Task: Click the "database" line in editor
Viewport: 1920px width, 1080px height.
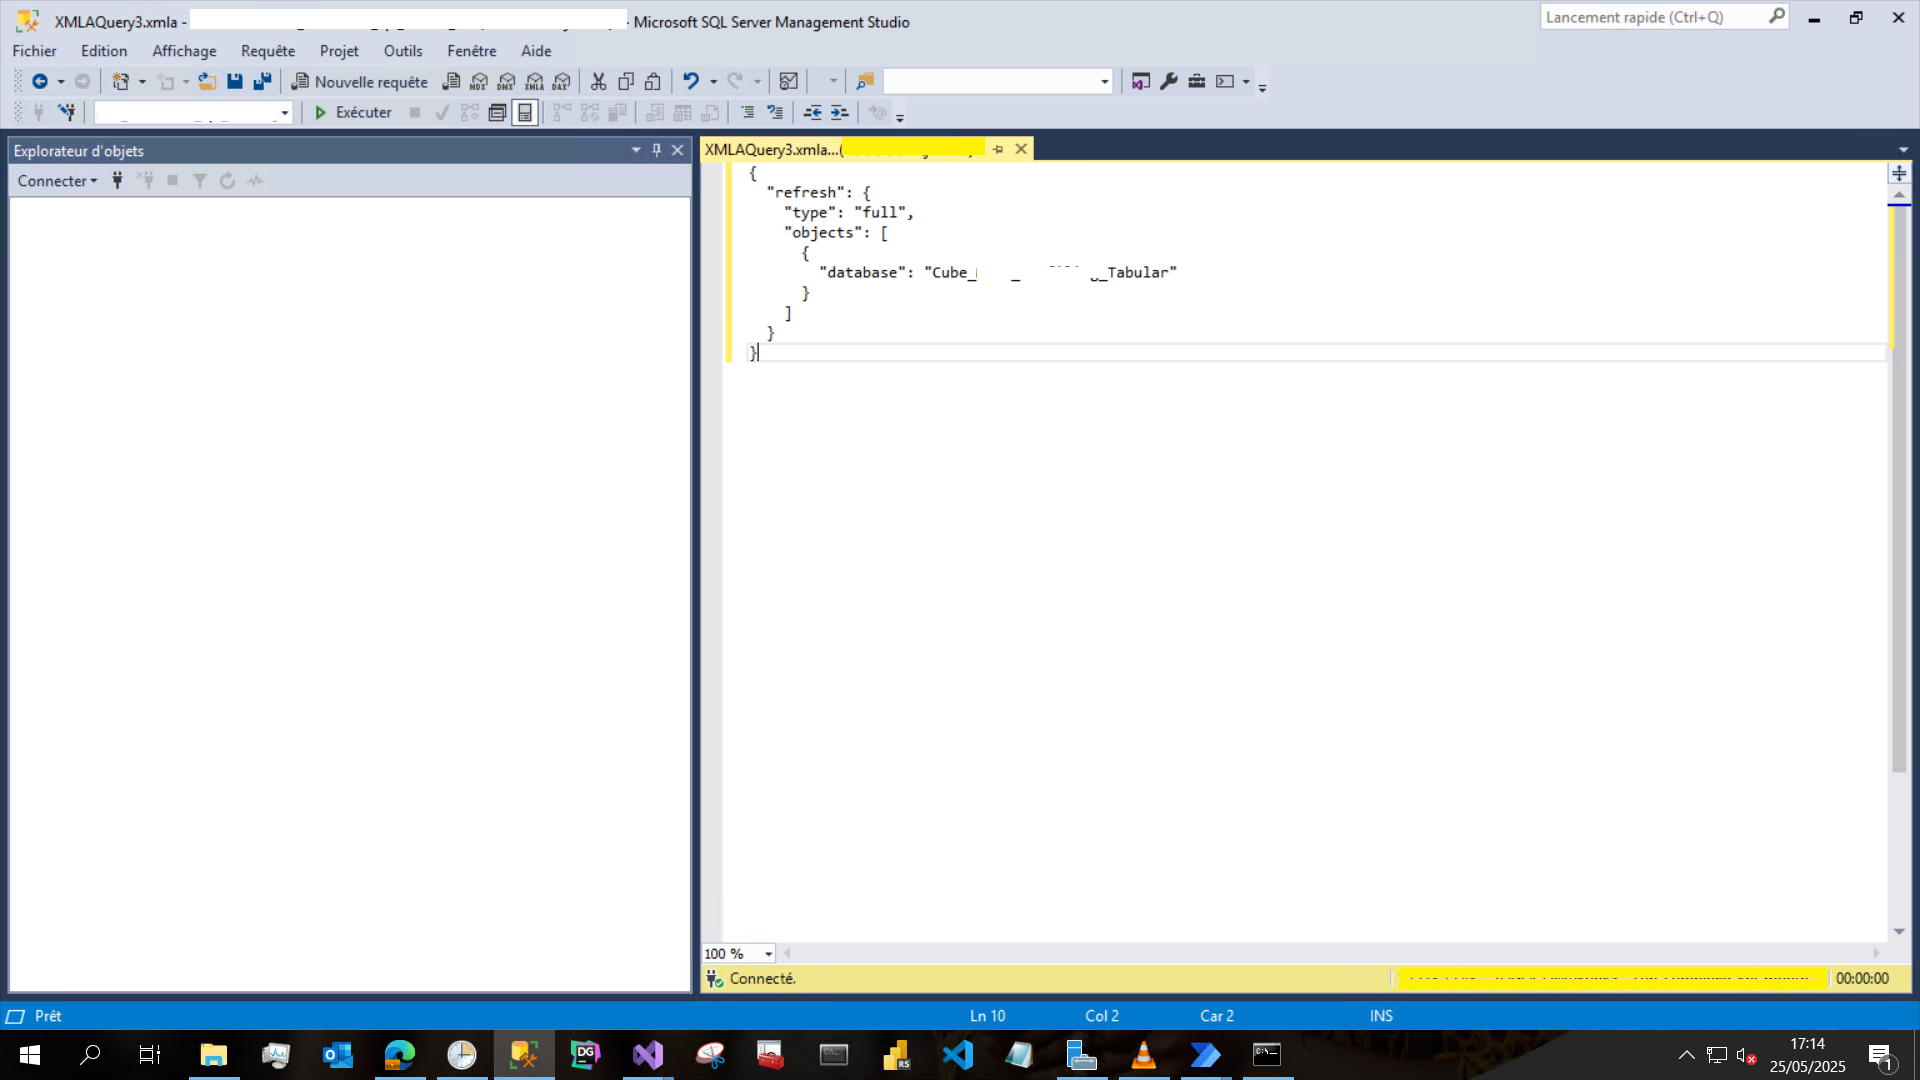Action: [998, 273]
